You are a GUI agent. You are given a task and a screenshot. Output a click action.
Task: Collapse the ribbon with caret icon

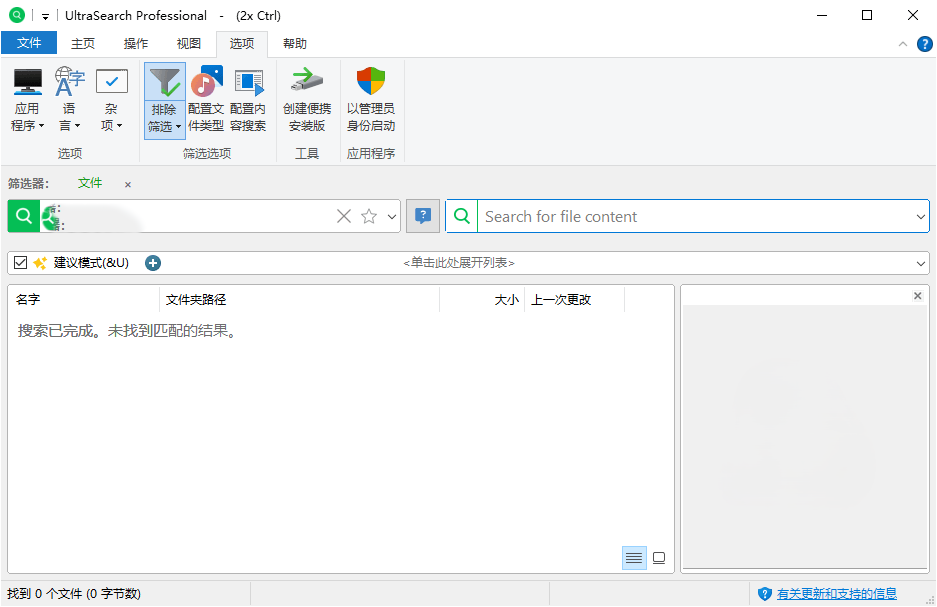tap(903, 44)
